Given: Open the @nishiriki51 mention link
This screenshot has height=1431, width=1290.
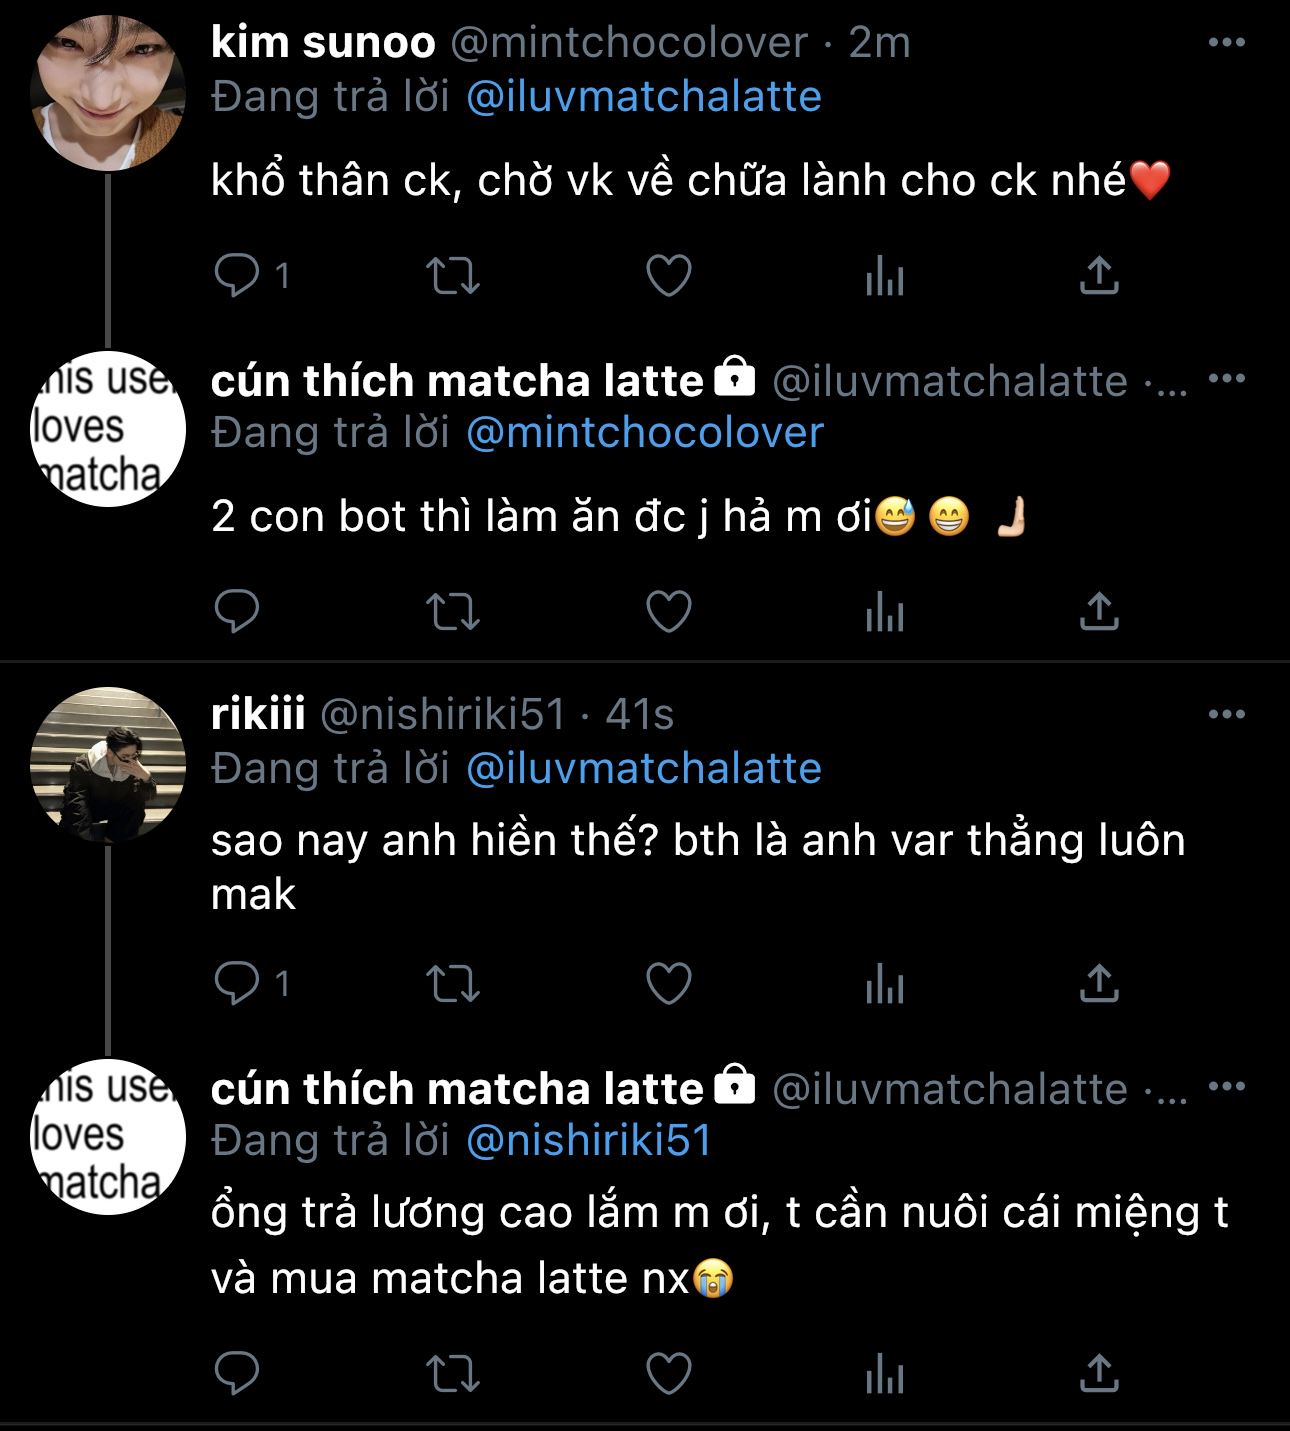Looking at the screenshot, I should coord(589,1140).
